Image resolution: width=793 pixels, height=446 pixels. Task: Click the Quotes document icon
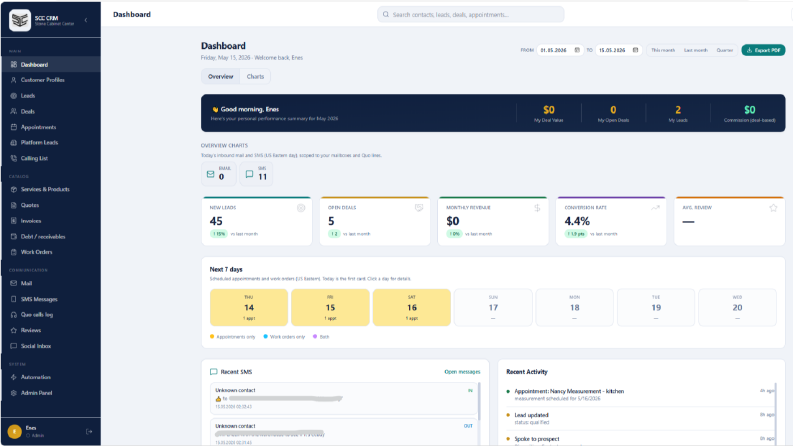coord(14,205)
